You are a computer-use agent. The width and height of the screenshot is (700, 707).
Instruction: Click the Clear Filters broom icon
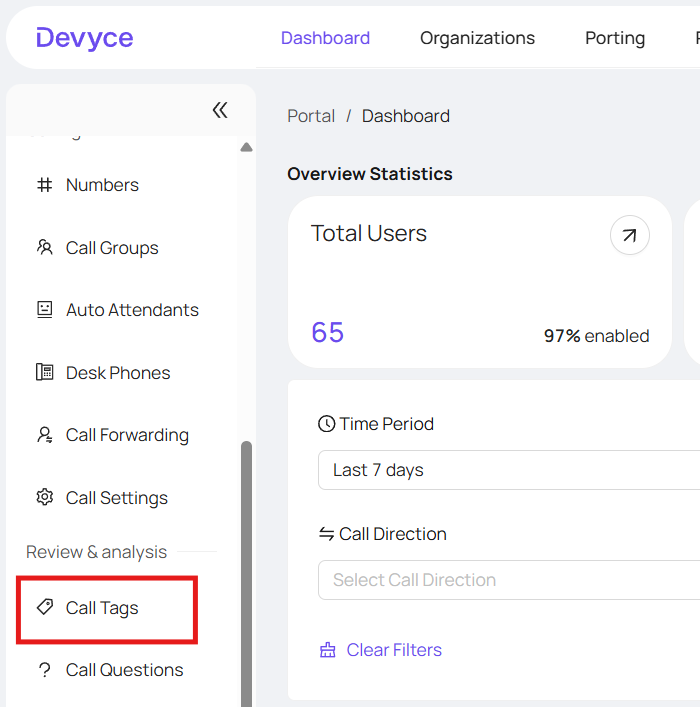click(x=327, y=650)
